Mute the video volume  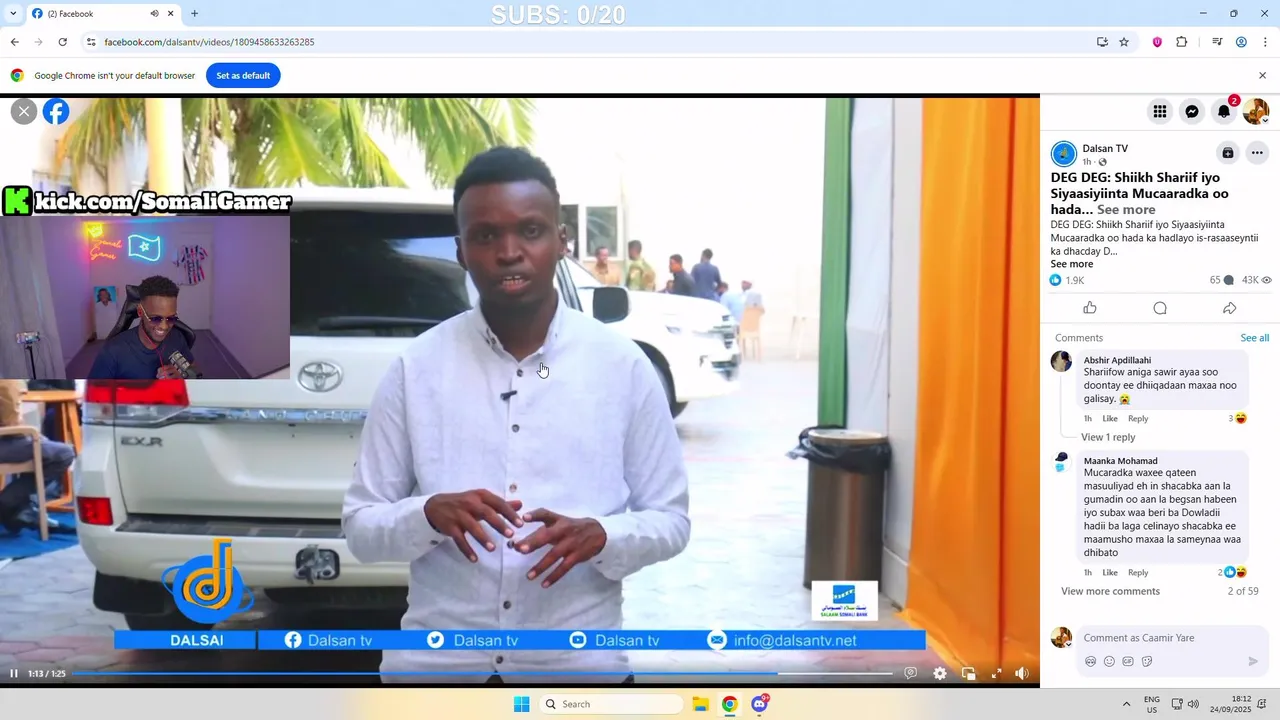1022,674
